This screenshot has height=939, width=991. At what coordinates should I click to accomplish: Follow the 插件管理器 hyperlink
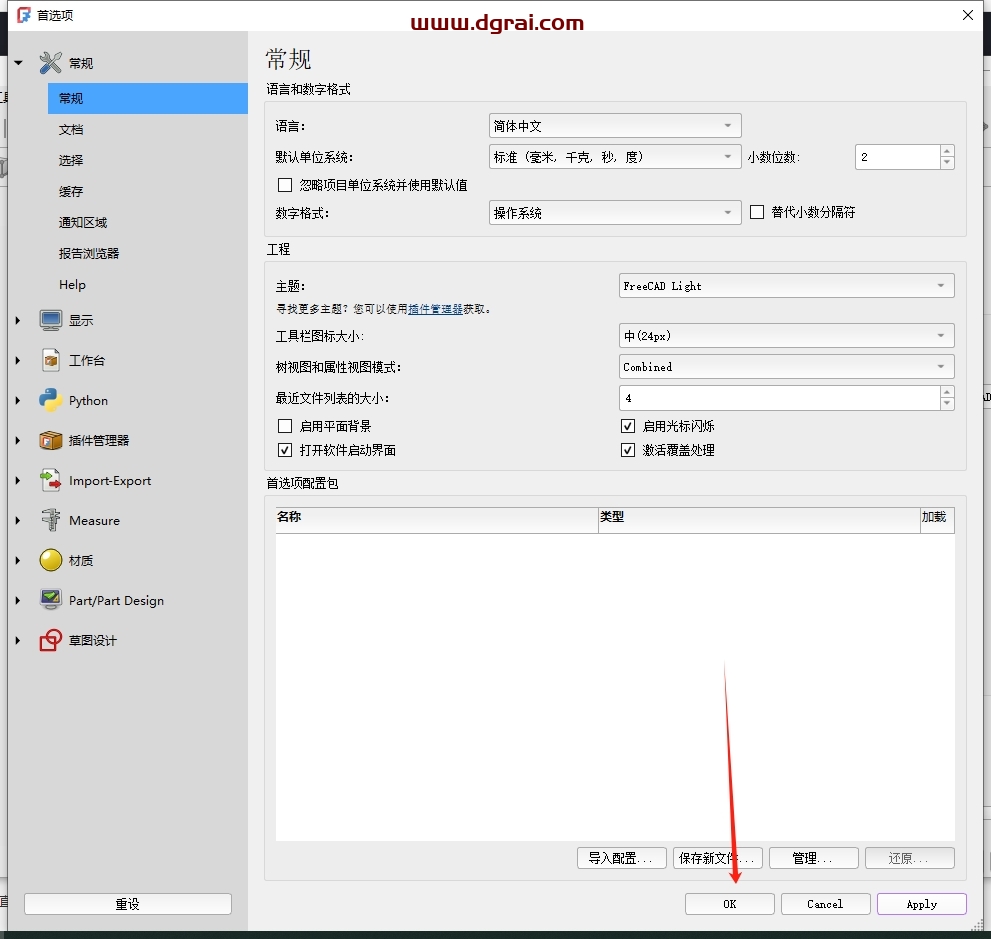click(435, 309)
